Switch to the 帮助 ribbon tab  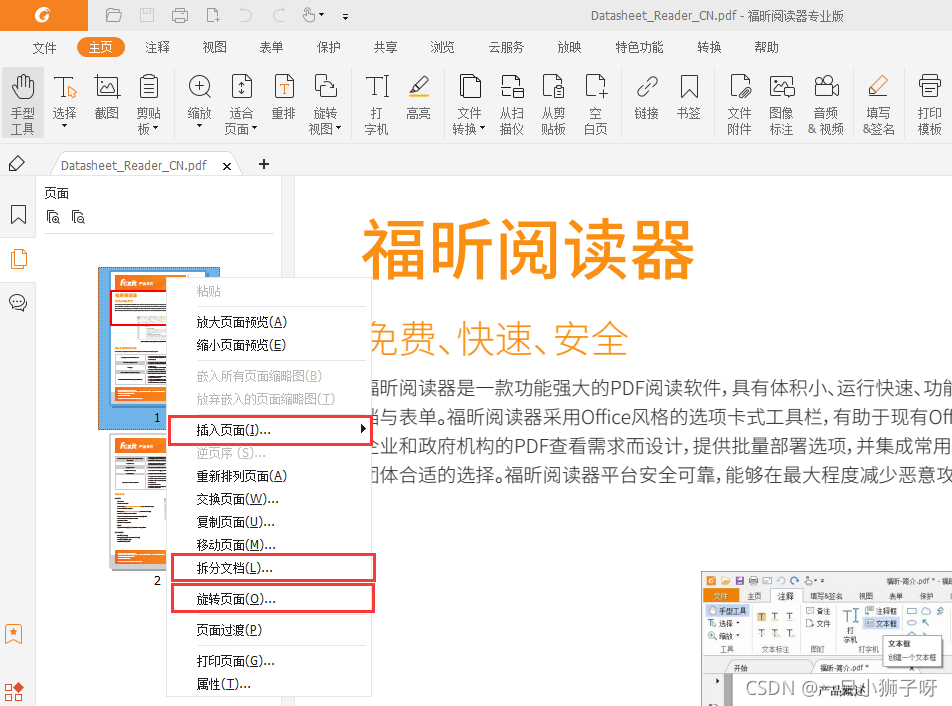[766, 47]
